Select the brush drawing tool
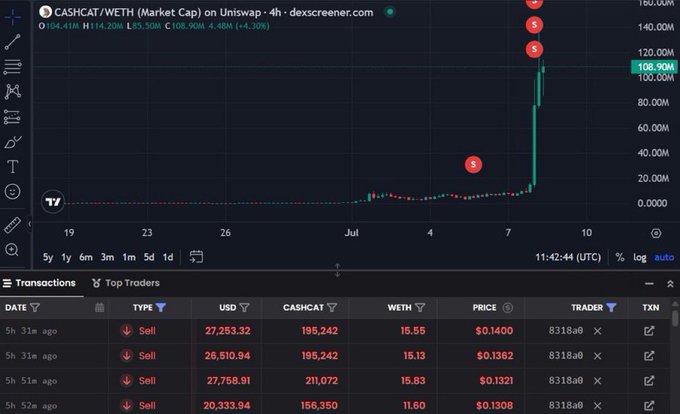Screen dimensions: 680x414 tap(13, 142)
